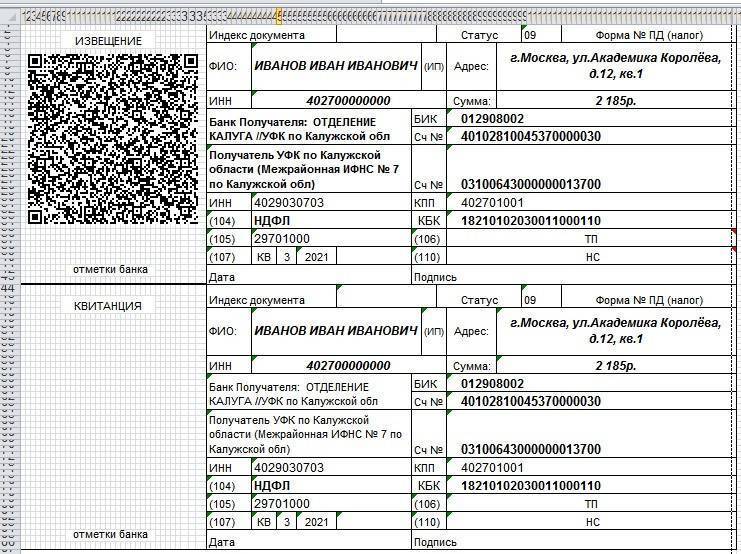Select address cell in upper notice

click(x=614, y=67)
